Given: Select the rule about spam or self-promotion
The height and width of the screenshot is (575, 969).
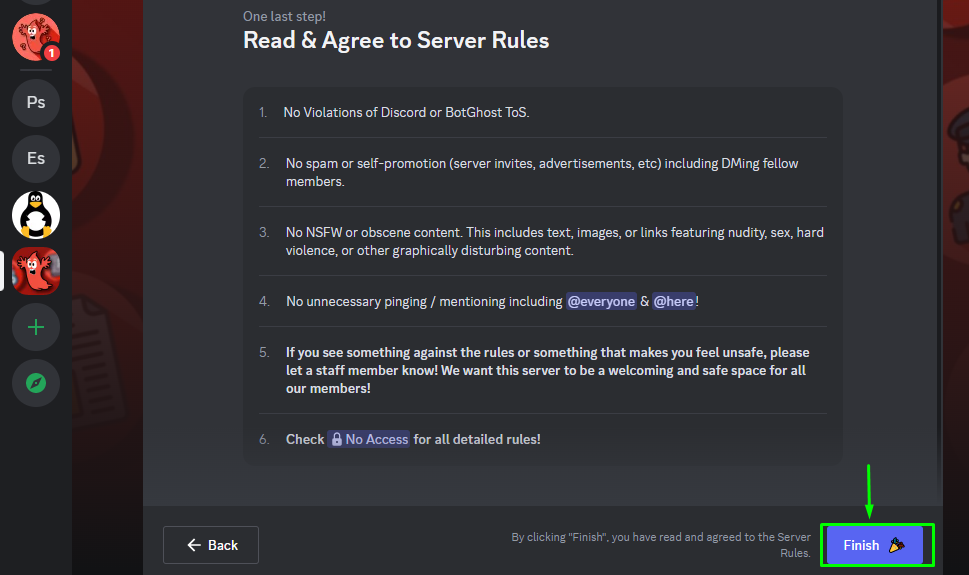Looking at the screenshot, I should click(x=542, y=172).
